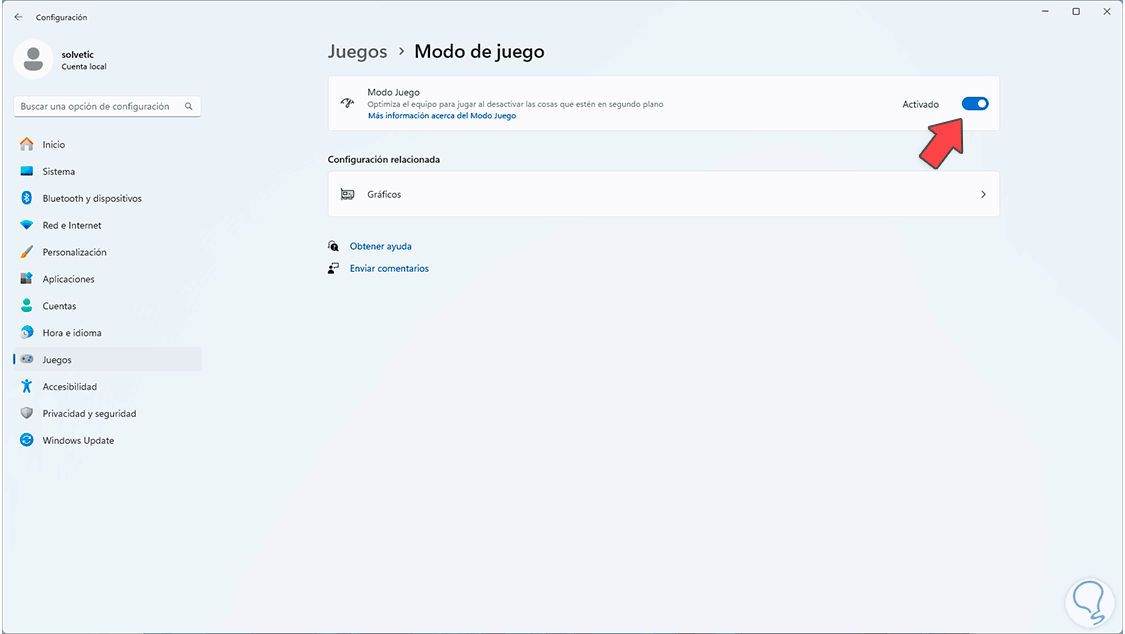Open the solvetic user avatar

point(33,59)
